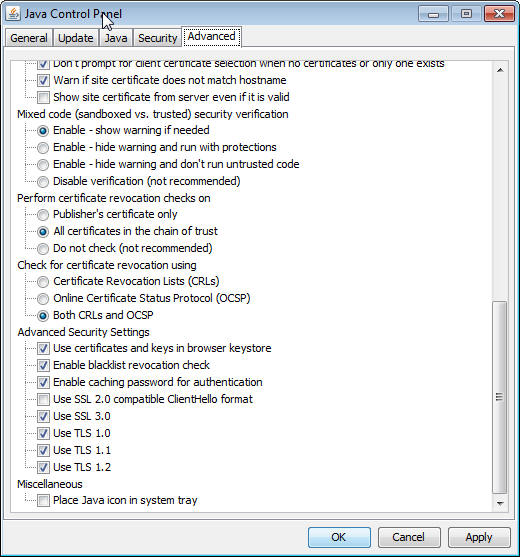Toggle Enable blacklist revocation check

[43, 366]
